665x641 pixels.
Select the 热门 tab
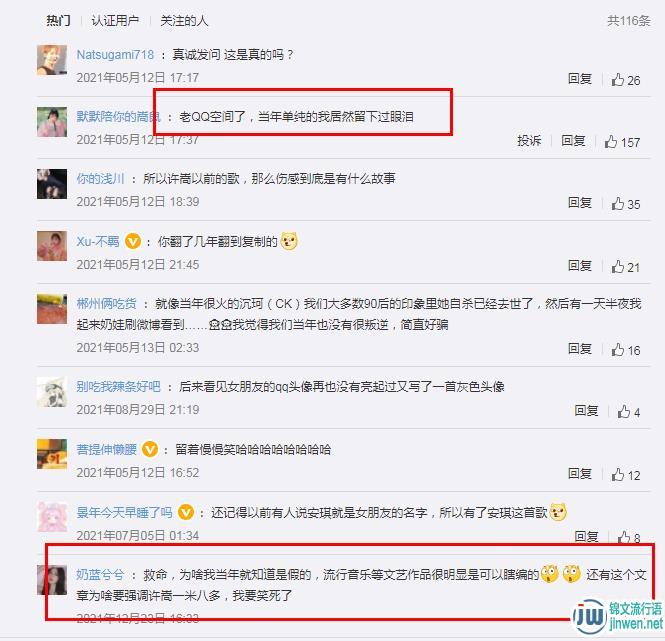pos(58,20)
